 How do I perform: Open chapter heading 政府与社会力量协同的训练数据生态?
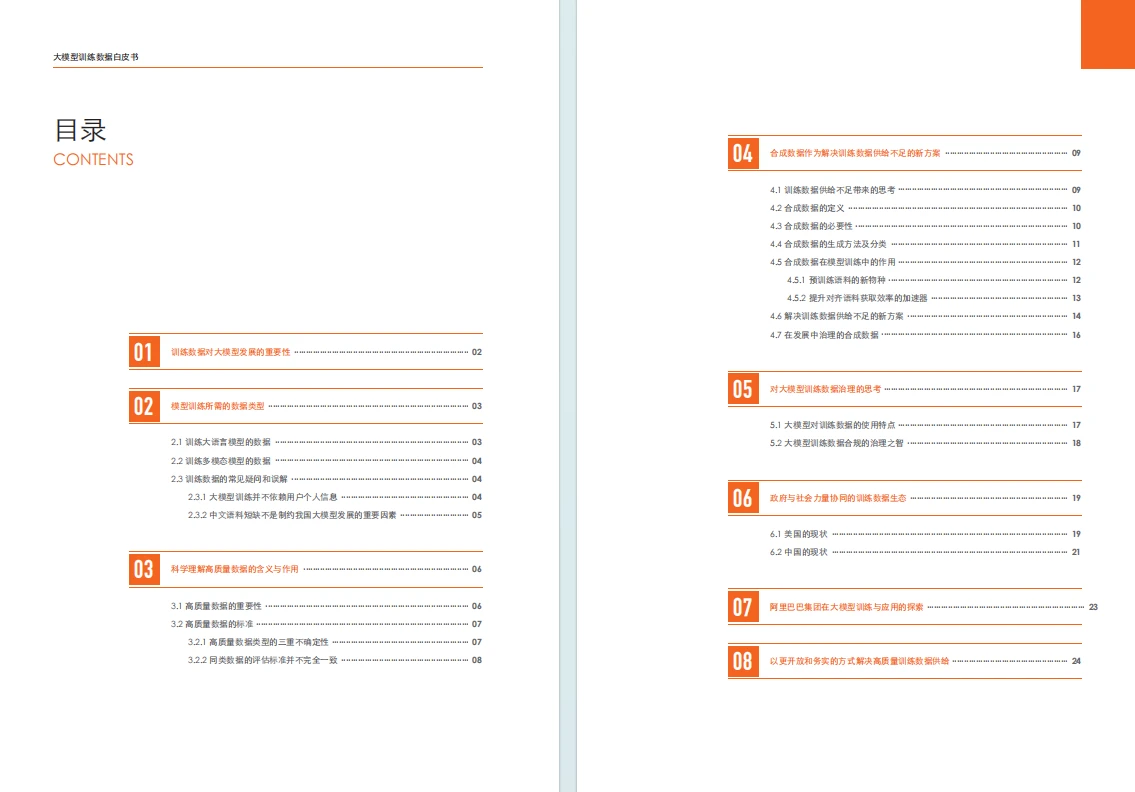(837, 498)
